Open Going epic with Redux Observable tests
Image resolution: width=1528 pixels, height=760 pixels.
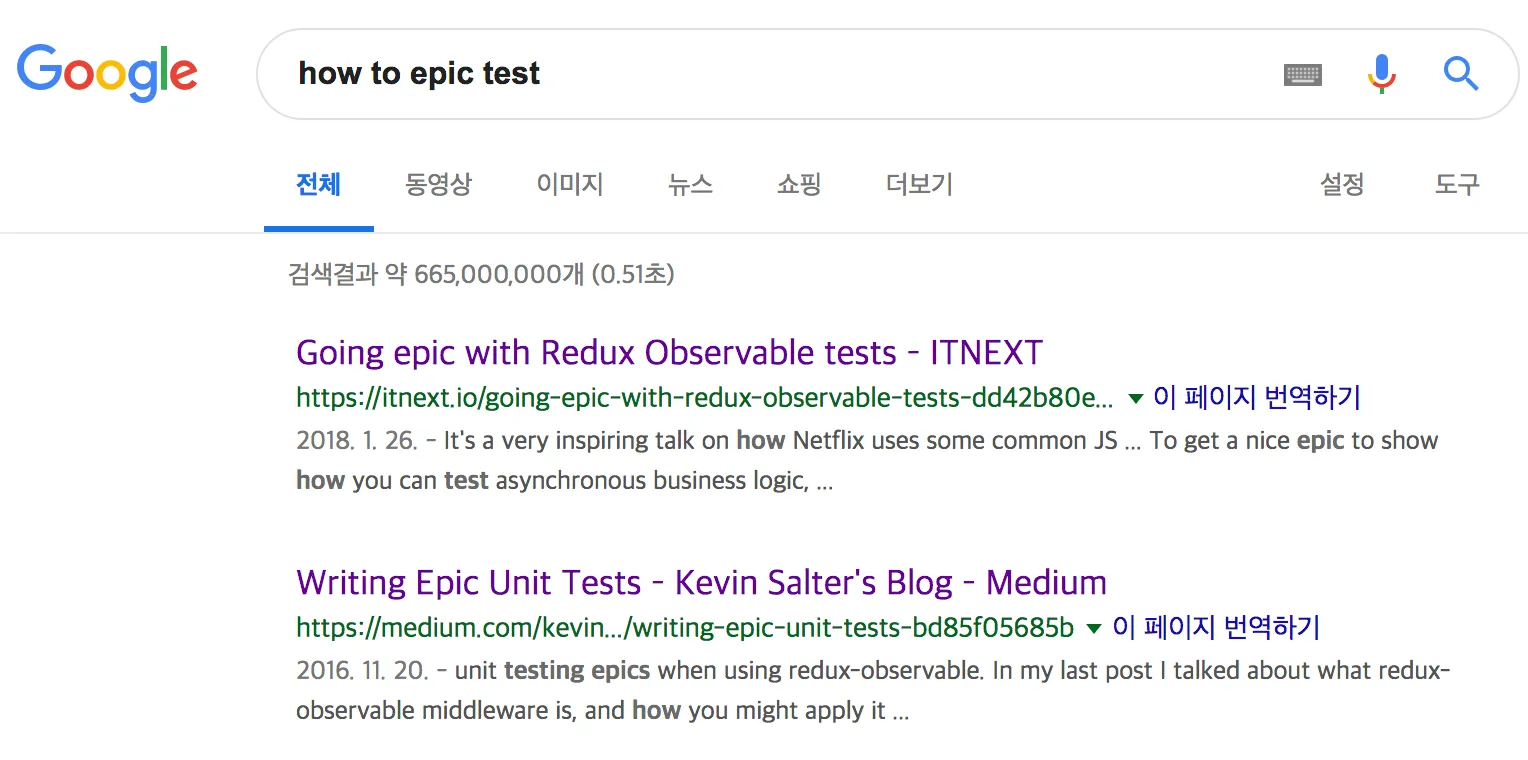click(x=670, y=352)
